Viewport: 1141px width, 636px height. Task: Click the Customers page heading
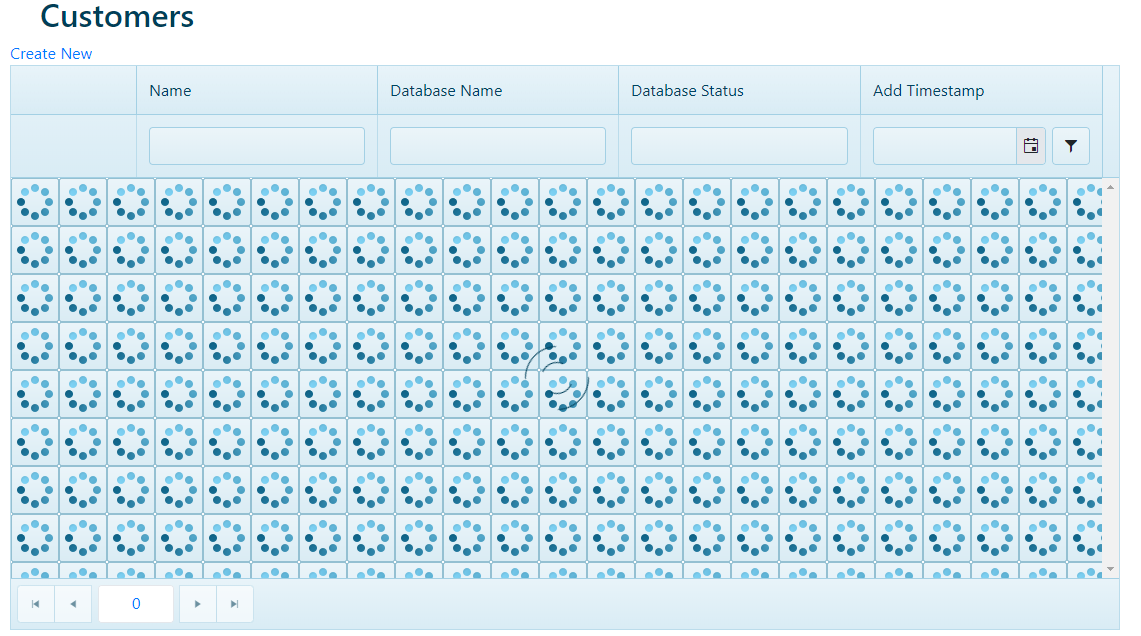pos(117,16)
